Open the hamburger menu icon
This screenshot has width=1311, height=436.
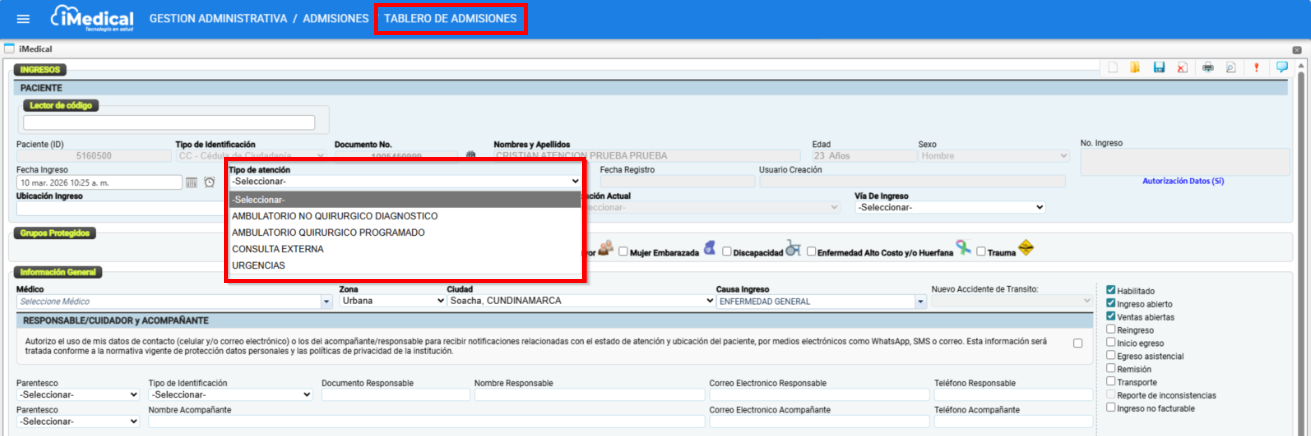click(24, 19)
